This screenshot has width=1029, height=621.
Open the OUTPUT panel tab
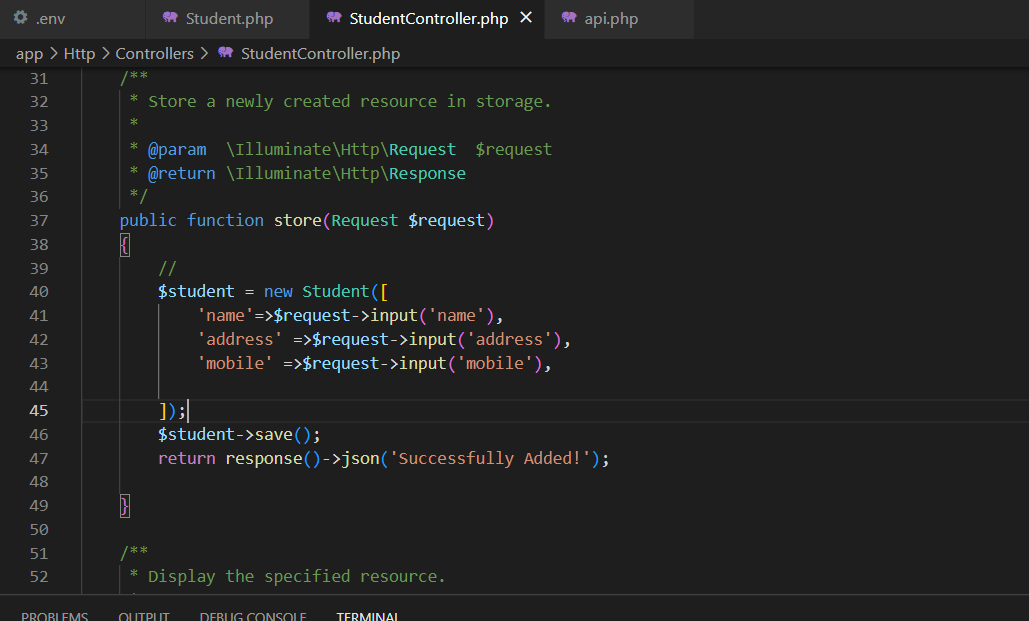[x=144, y=616]
